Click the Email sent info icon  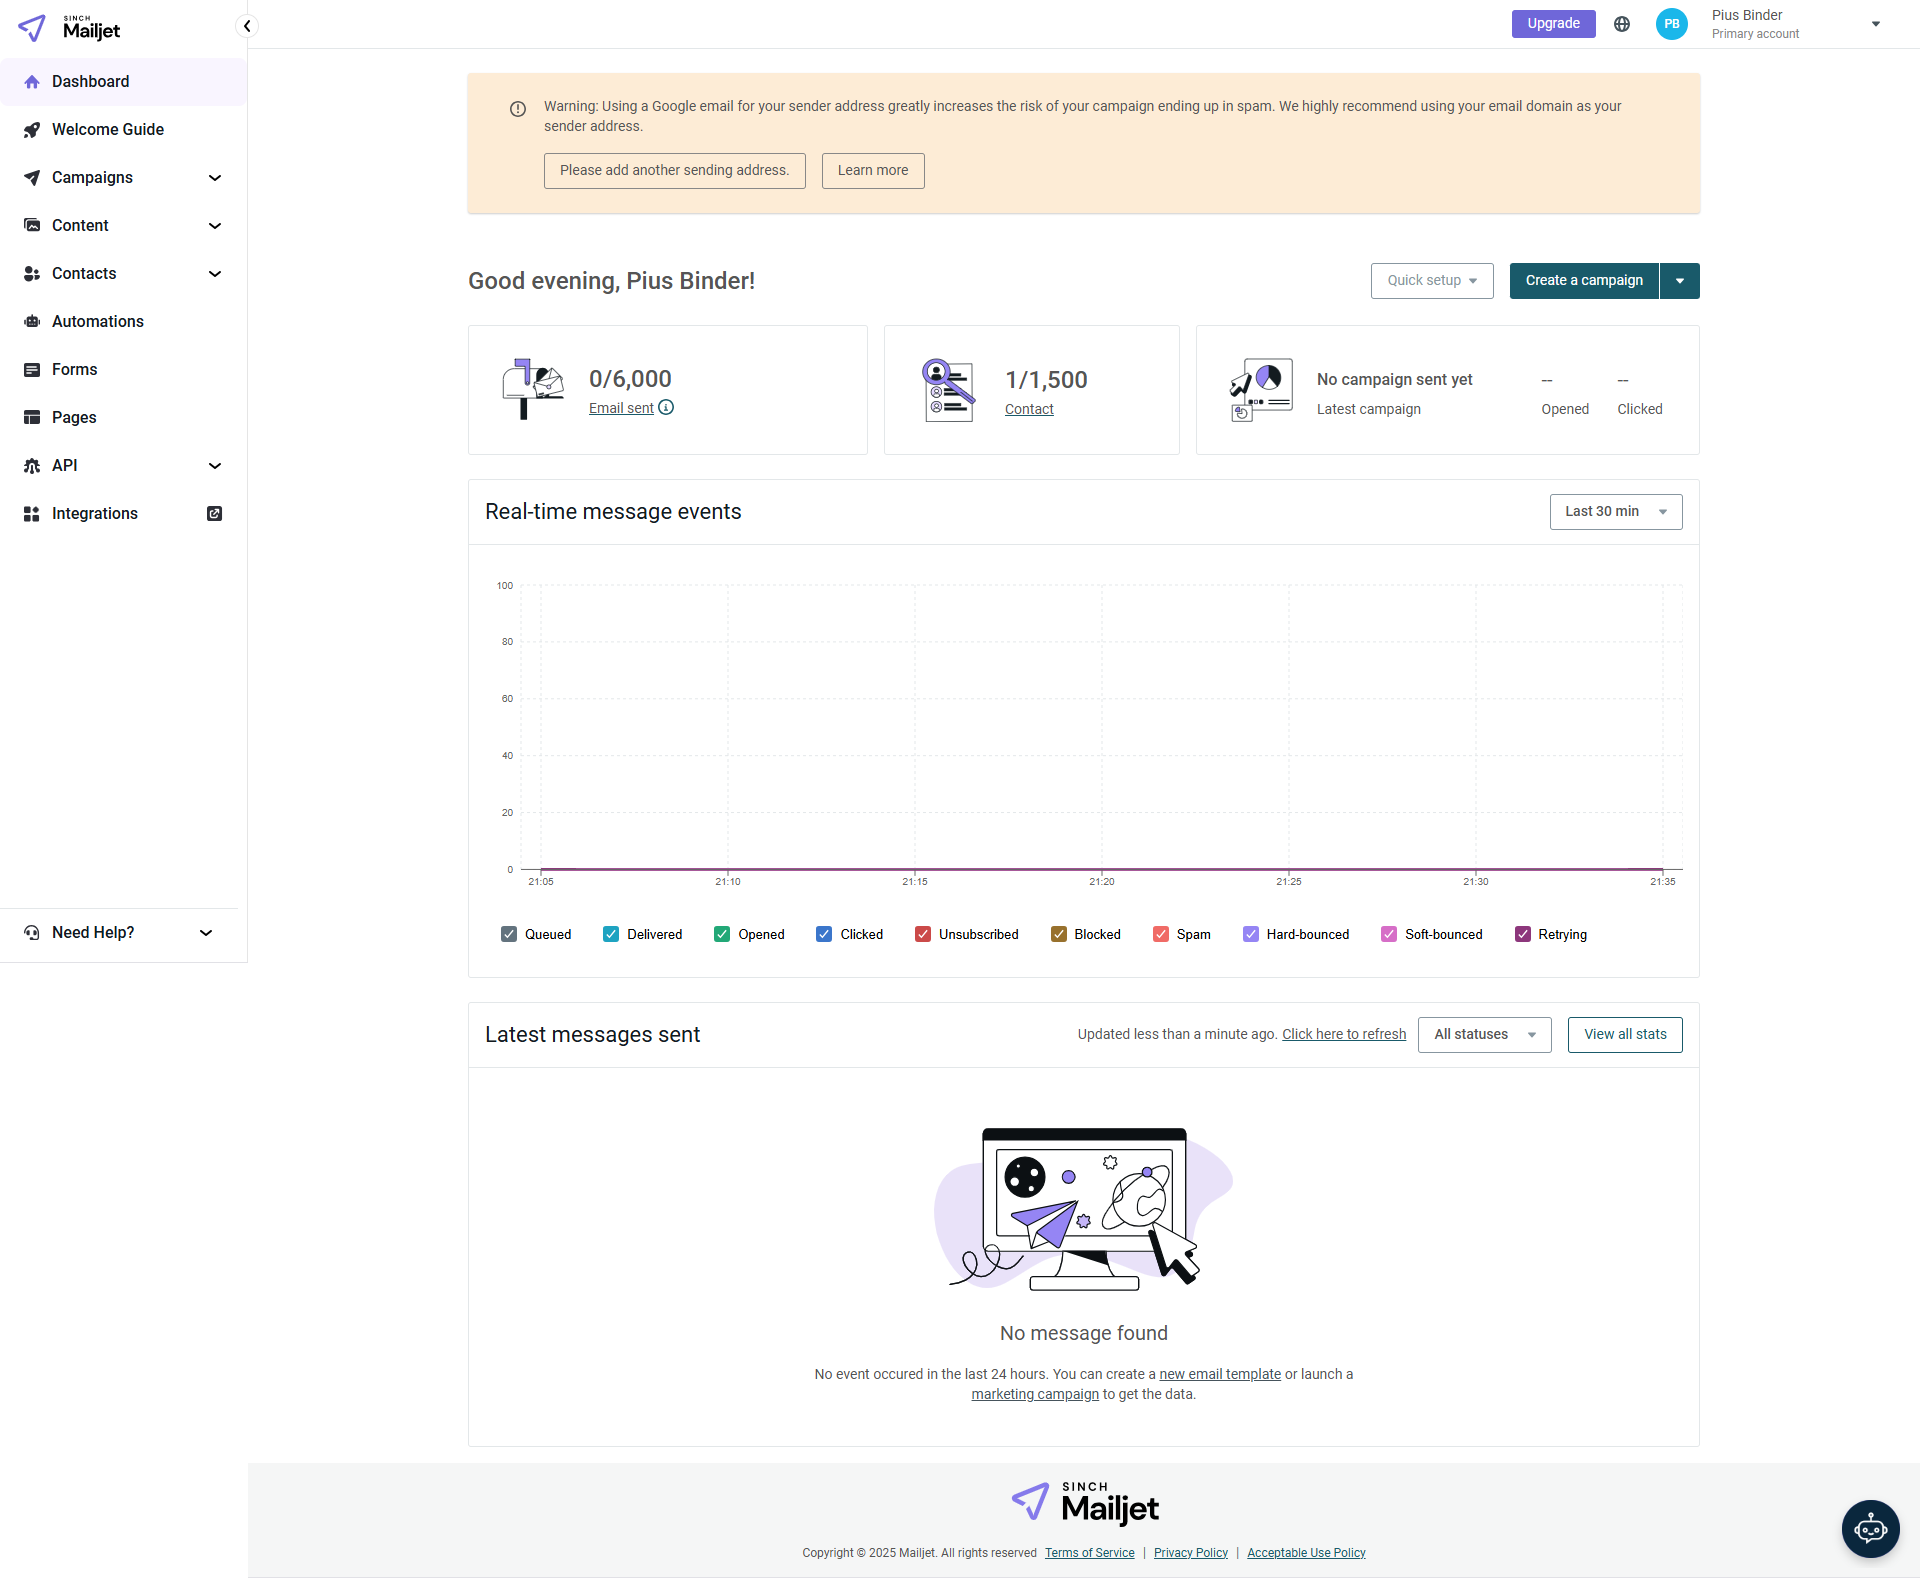666,408
